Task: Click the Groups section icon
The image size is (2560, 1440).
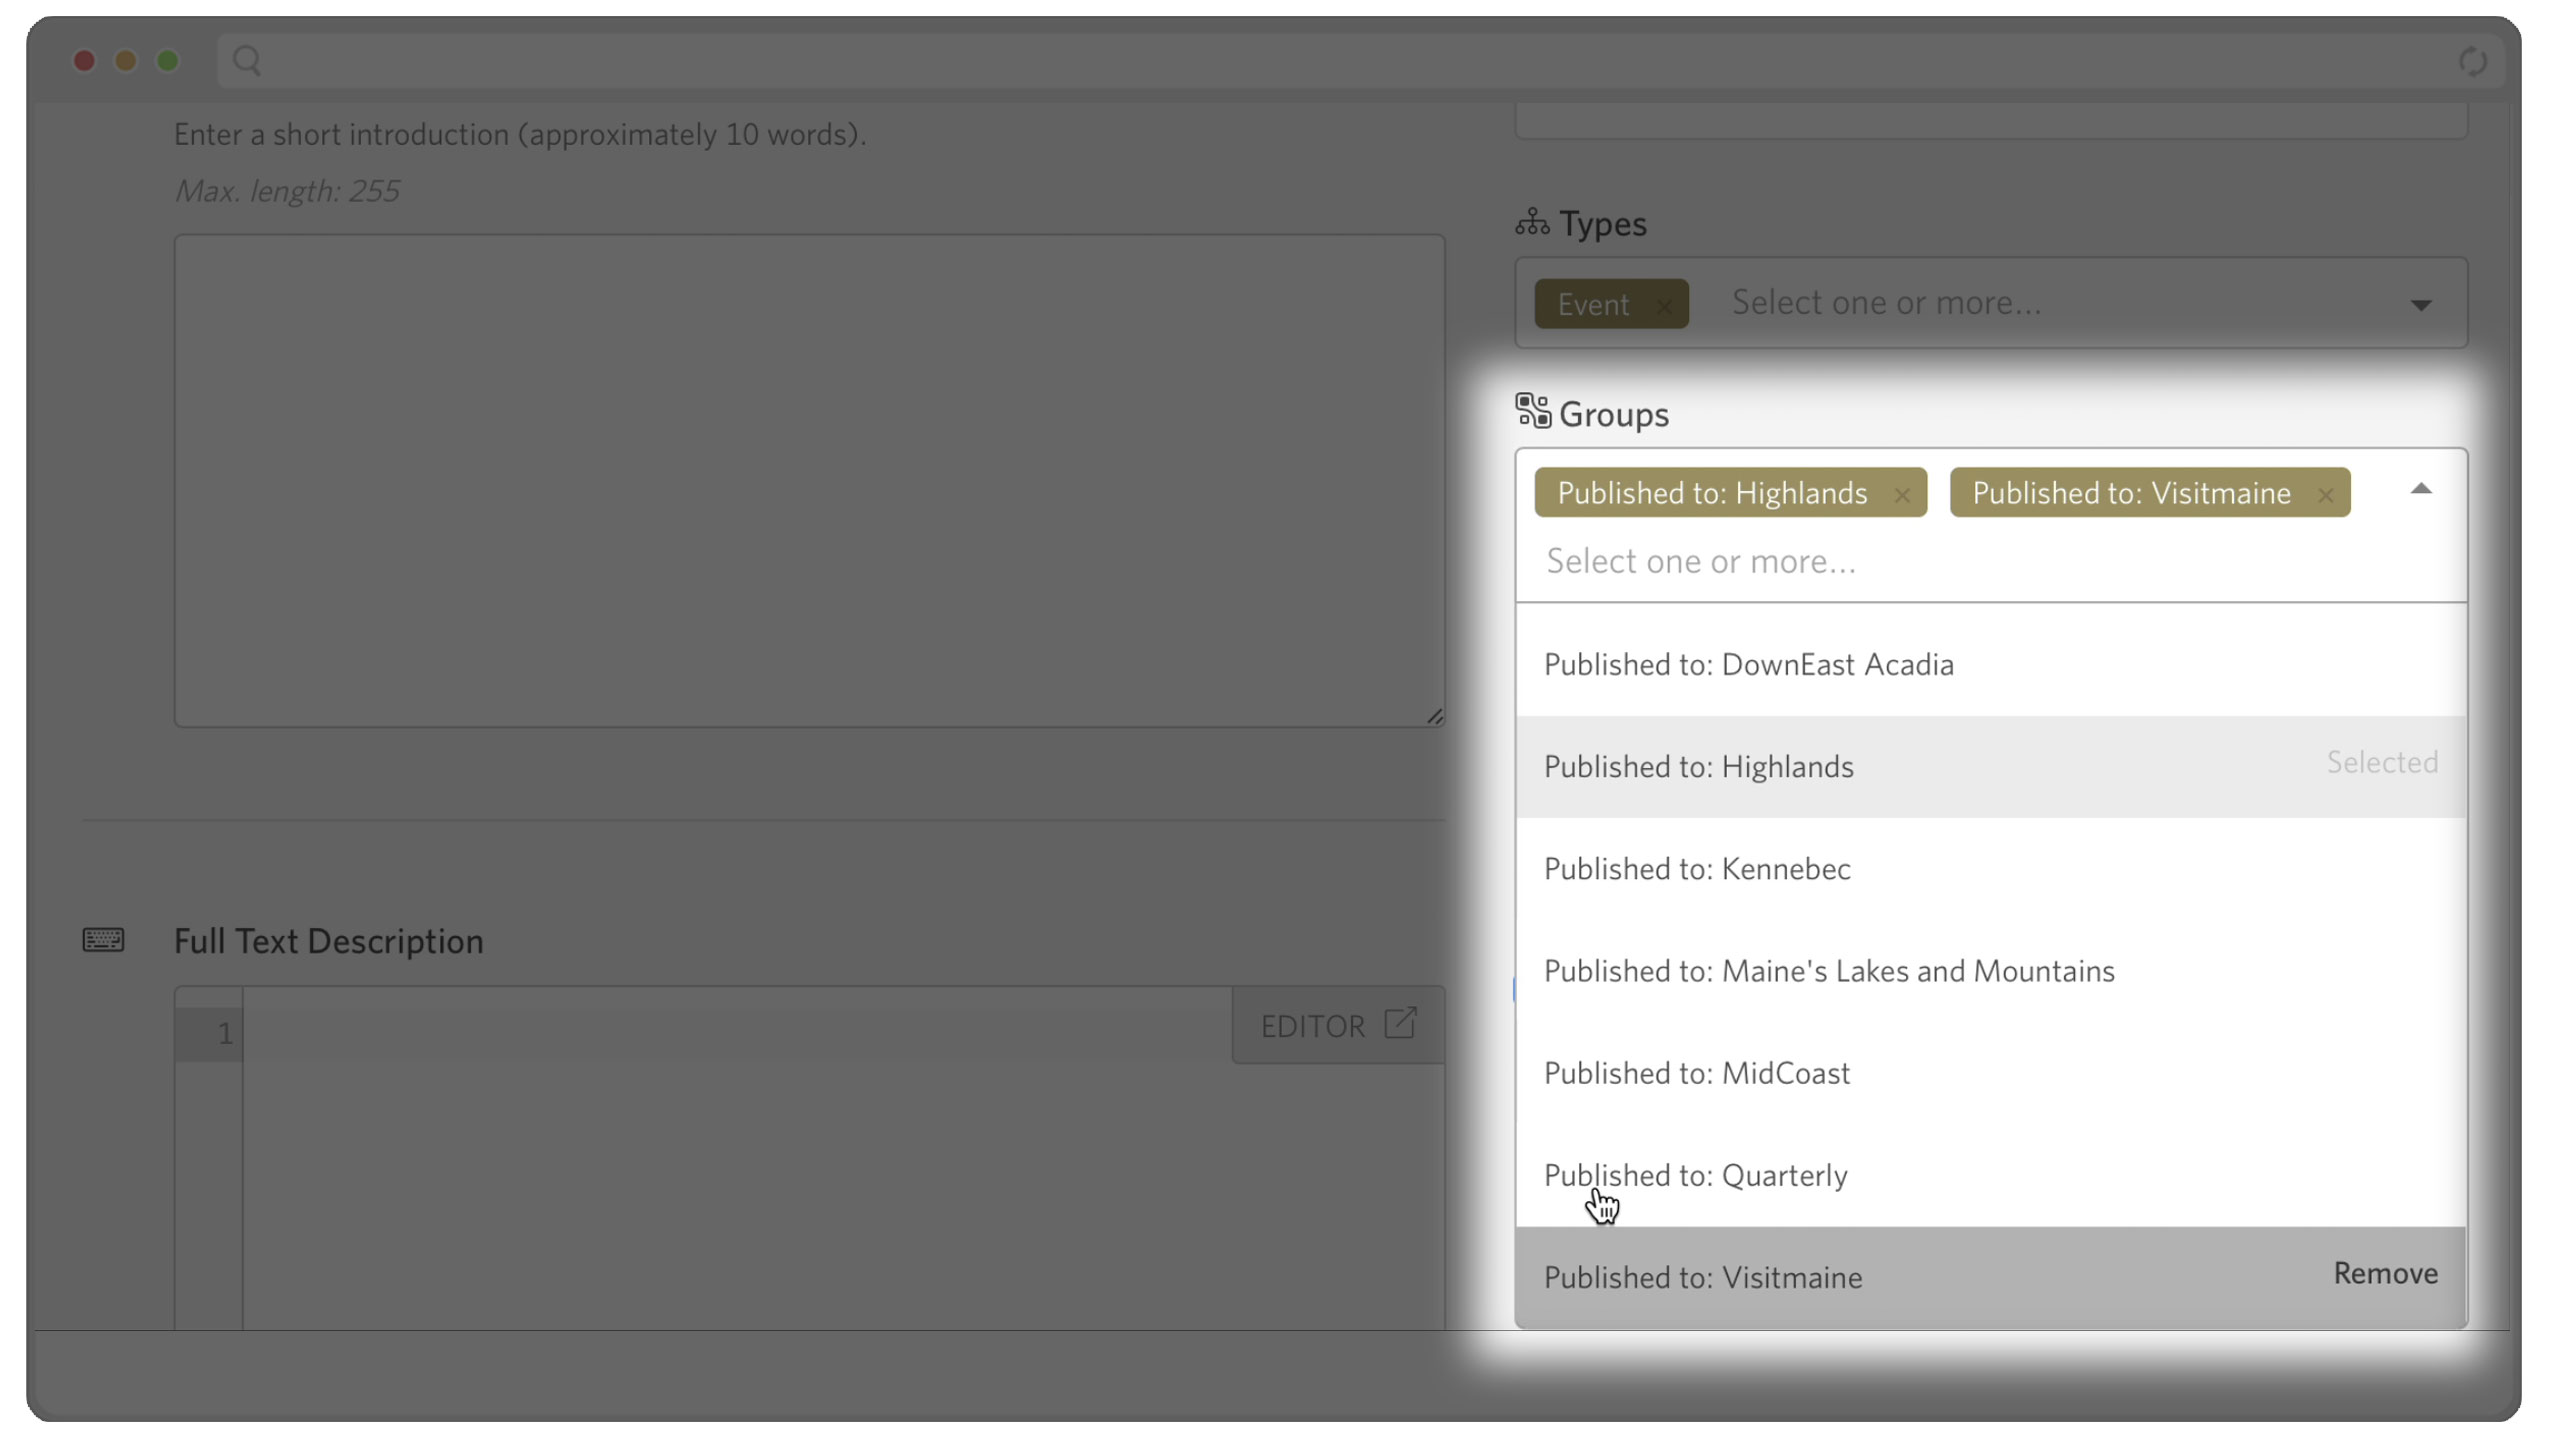Action: point(1532,411)
